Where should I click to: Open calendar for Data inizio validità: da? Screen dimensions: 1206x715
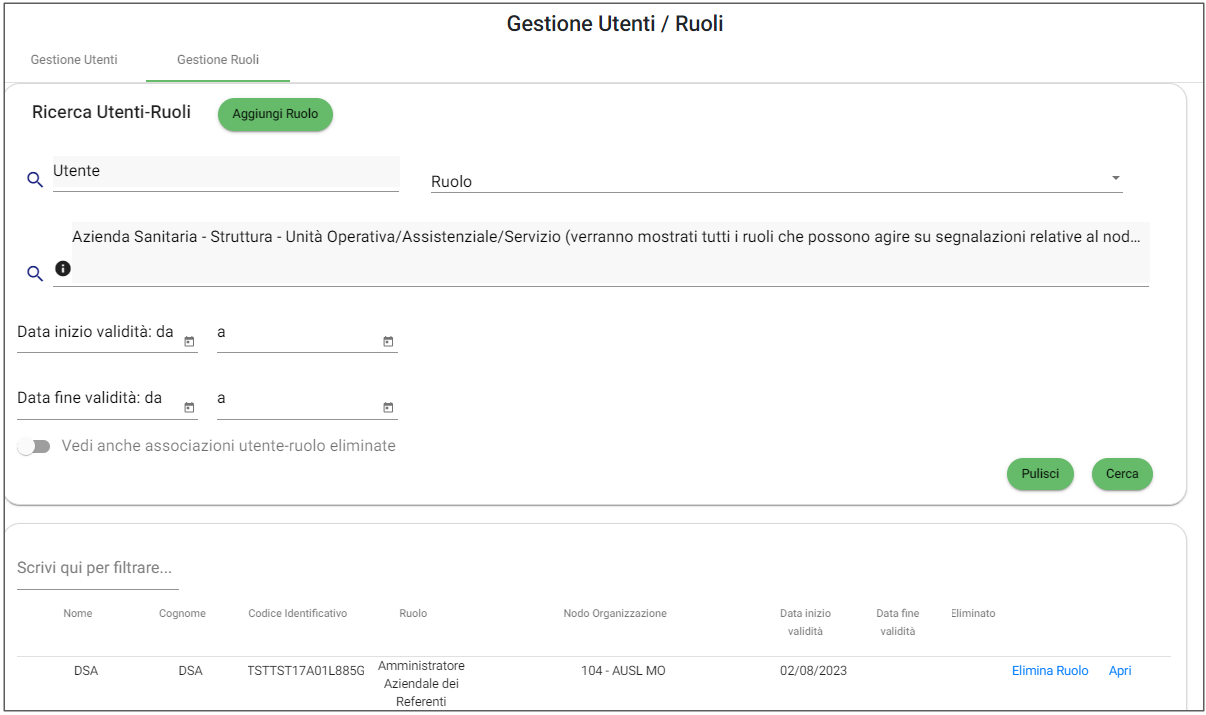point(189,342)
